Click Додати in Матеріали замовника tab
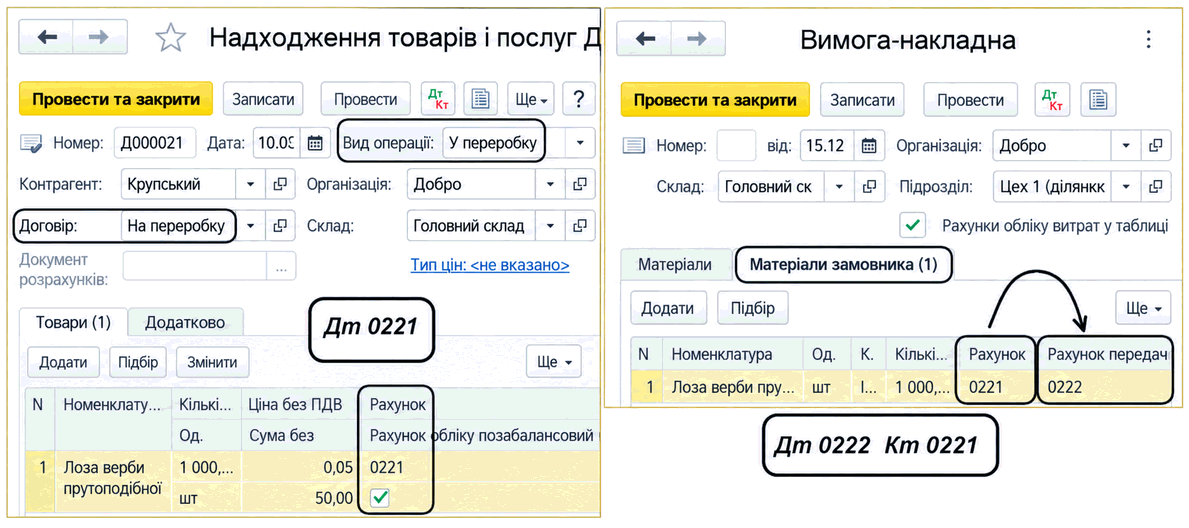1189x528 pixels. [x=669, y=308]
